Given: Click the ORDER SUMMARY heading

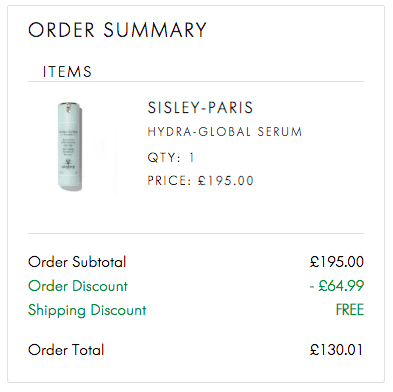Looking at the screenshot, I should pyautogui.click(x=117, y=30).
